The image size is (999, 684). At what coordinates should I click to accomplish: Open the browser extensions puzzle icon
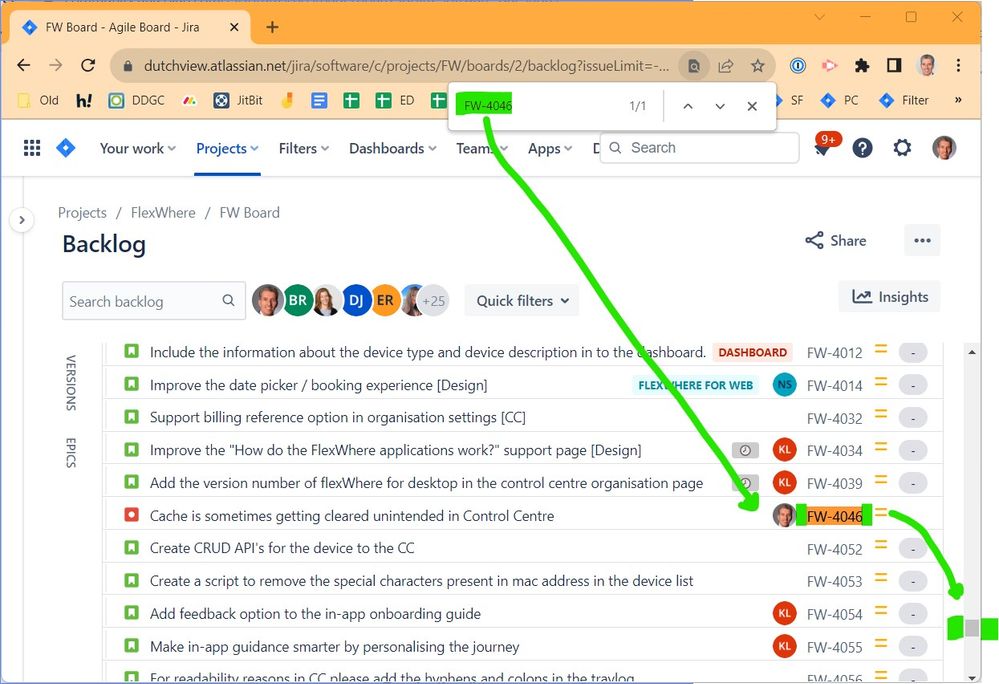coord(862,65)
